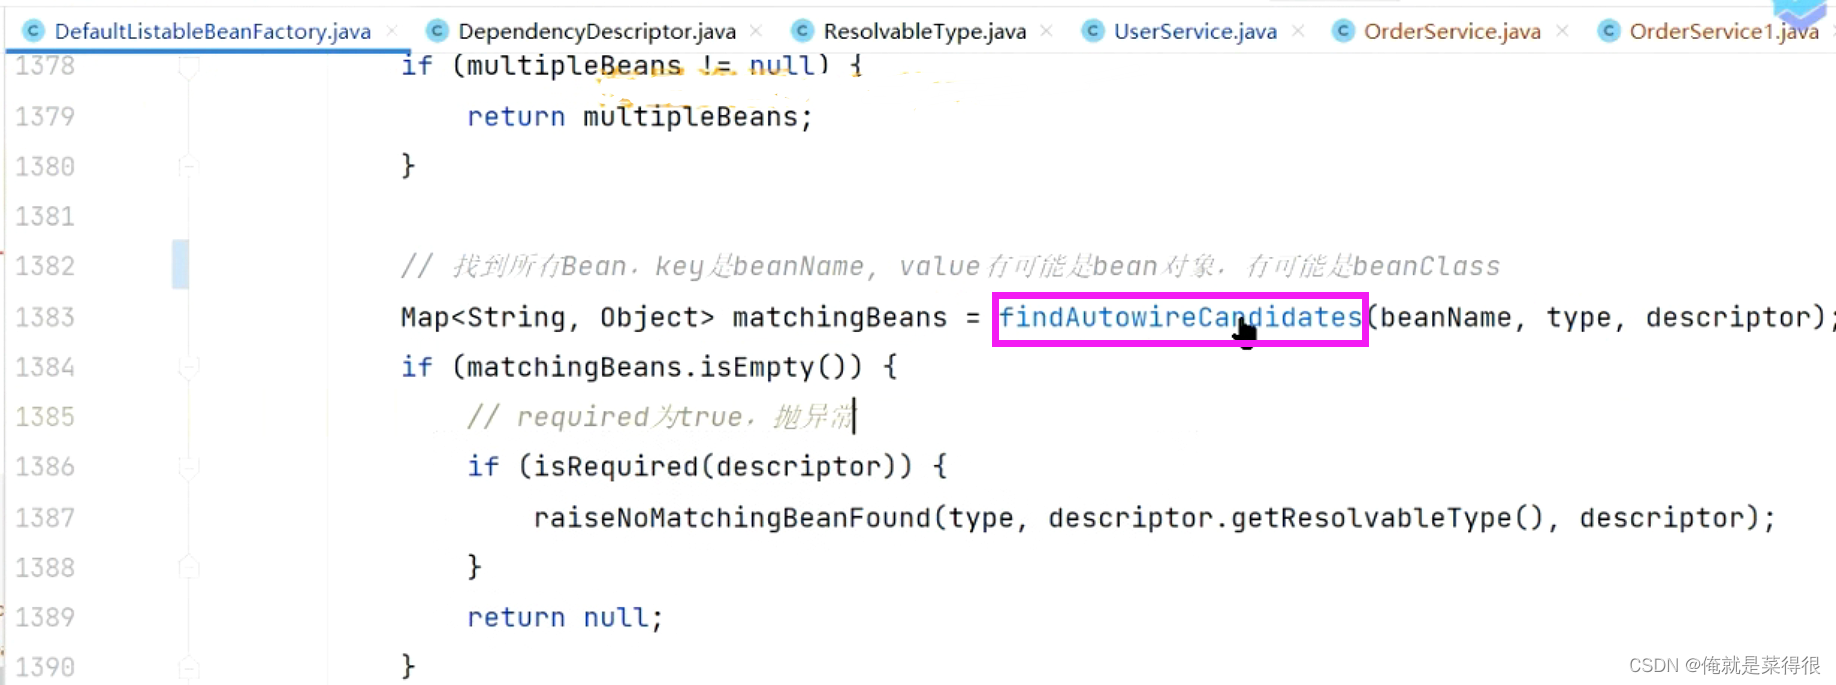The width and height of the screenshot is (1836, 685).
Task: Close the UserService.java tab
Action: (x=1298, y=31)
